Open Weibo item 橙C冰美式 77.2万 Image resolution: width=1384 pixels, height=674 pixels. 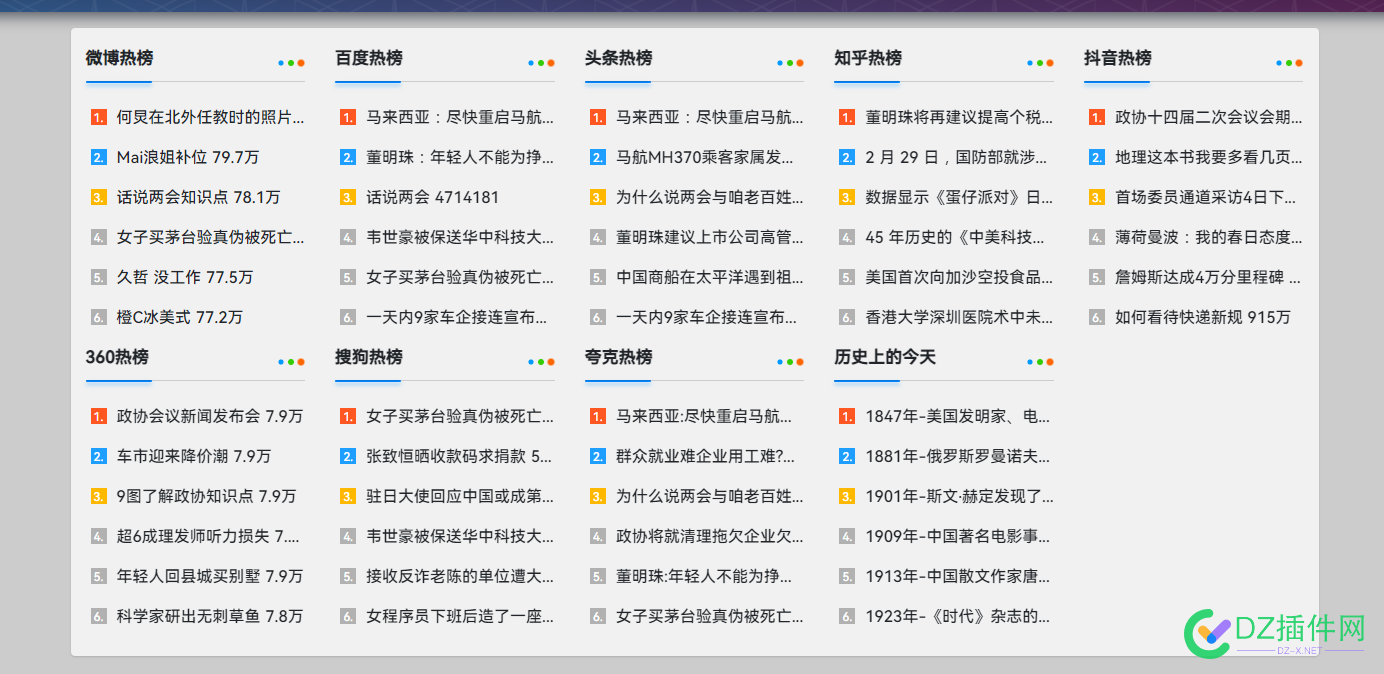pos(180,317)
